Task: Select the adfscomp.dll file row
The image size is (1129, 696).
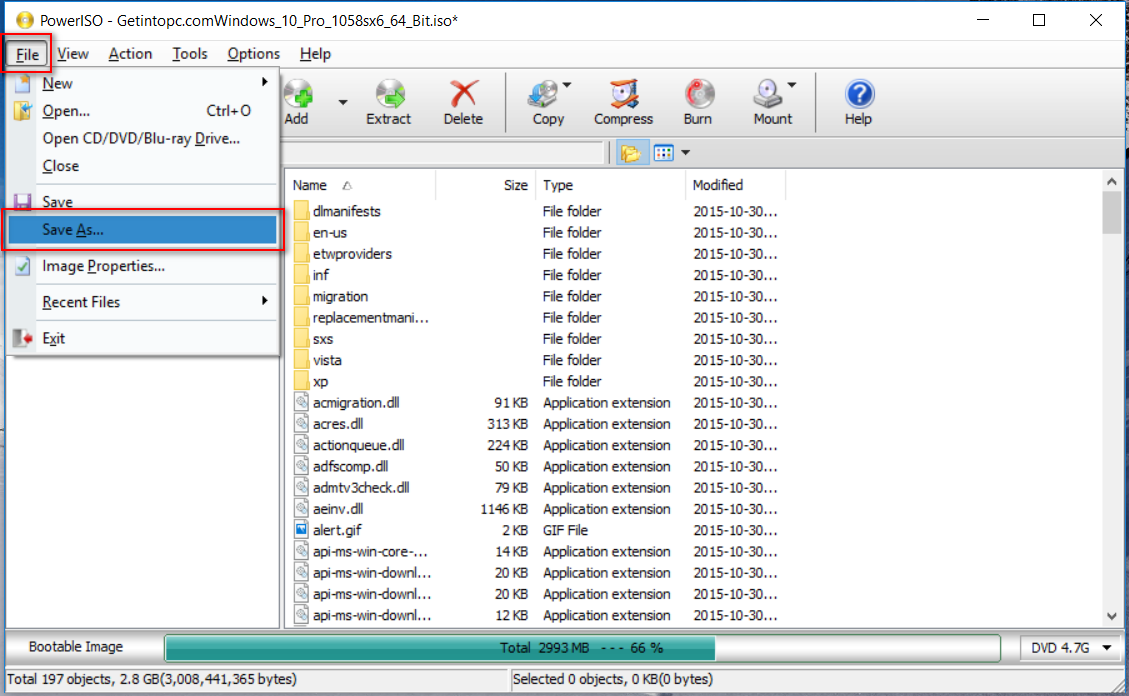Action: [535, 466]
